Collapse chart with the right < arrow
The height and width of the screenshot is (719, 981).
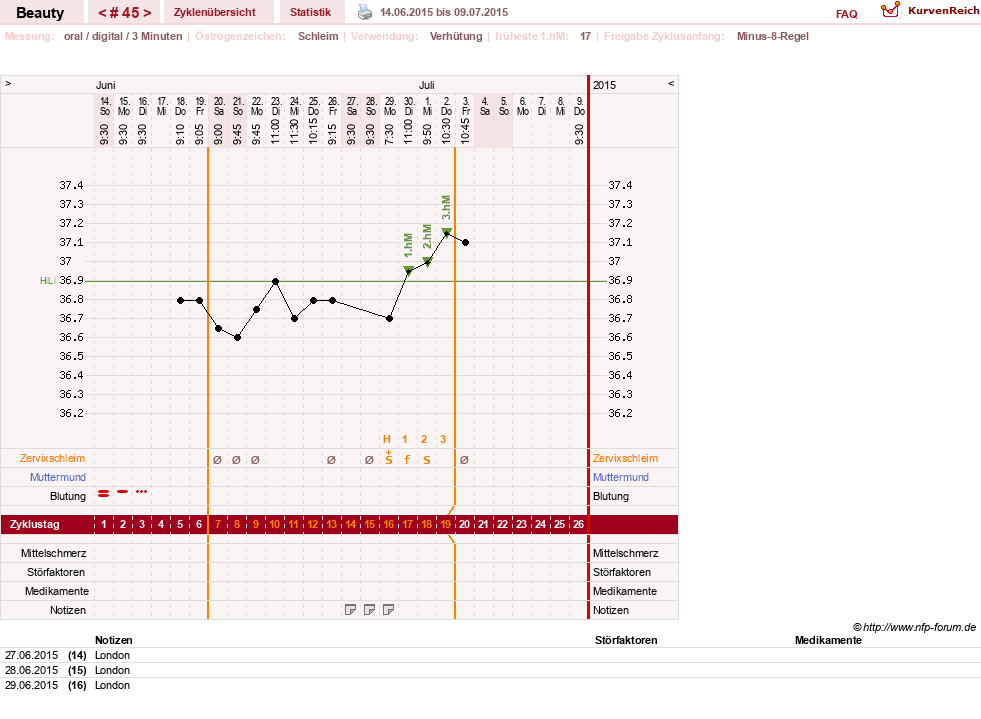coord(671,83)
